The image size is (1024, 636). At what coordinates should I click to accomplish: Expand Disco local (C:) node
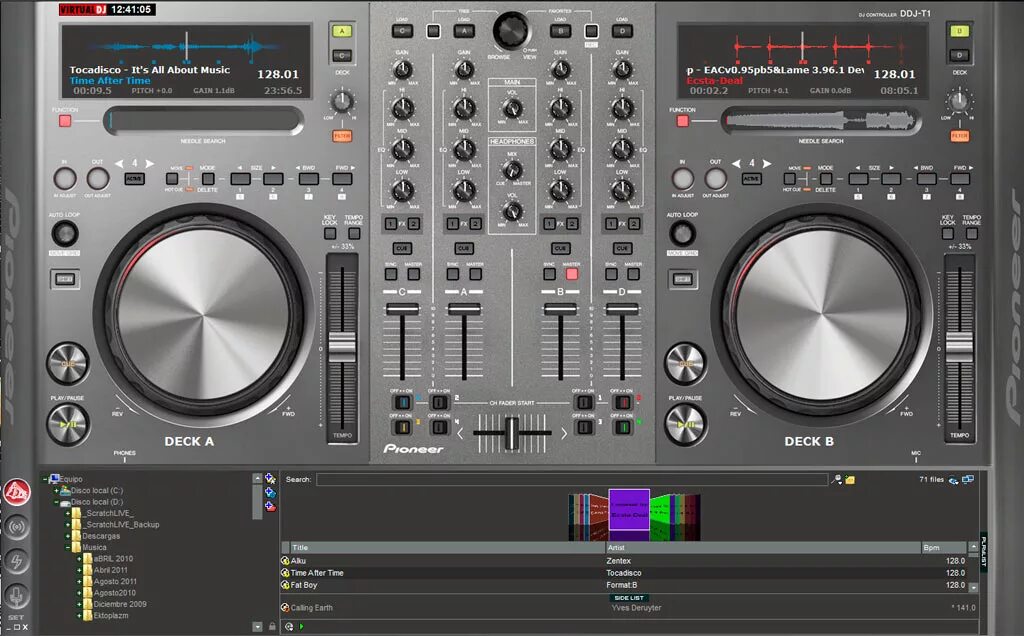pos(56,490)
